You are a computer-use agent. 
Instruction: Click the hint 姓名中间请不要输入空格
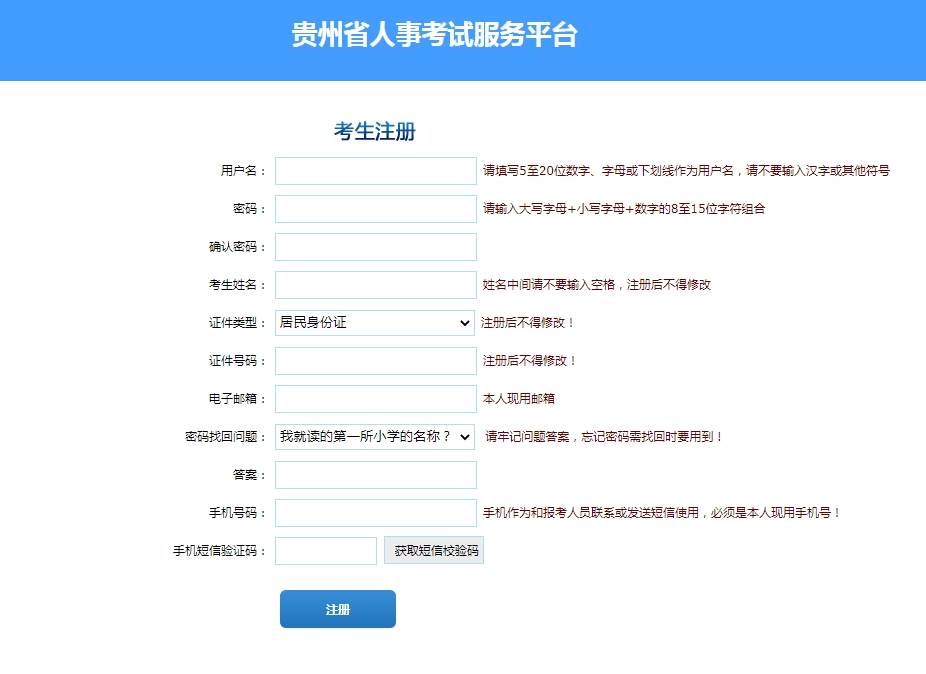pyautogui.click(x=596, y=285)
